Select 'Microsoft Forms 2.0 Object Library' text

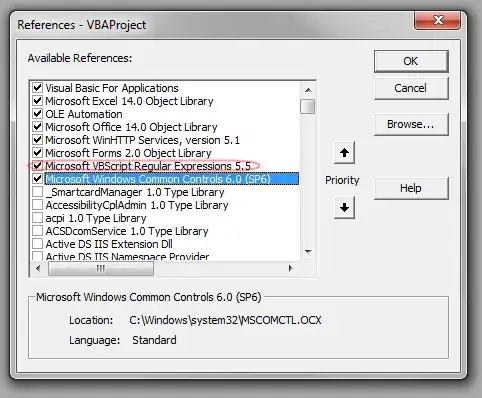point(128,153)
